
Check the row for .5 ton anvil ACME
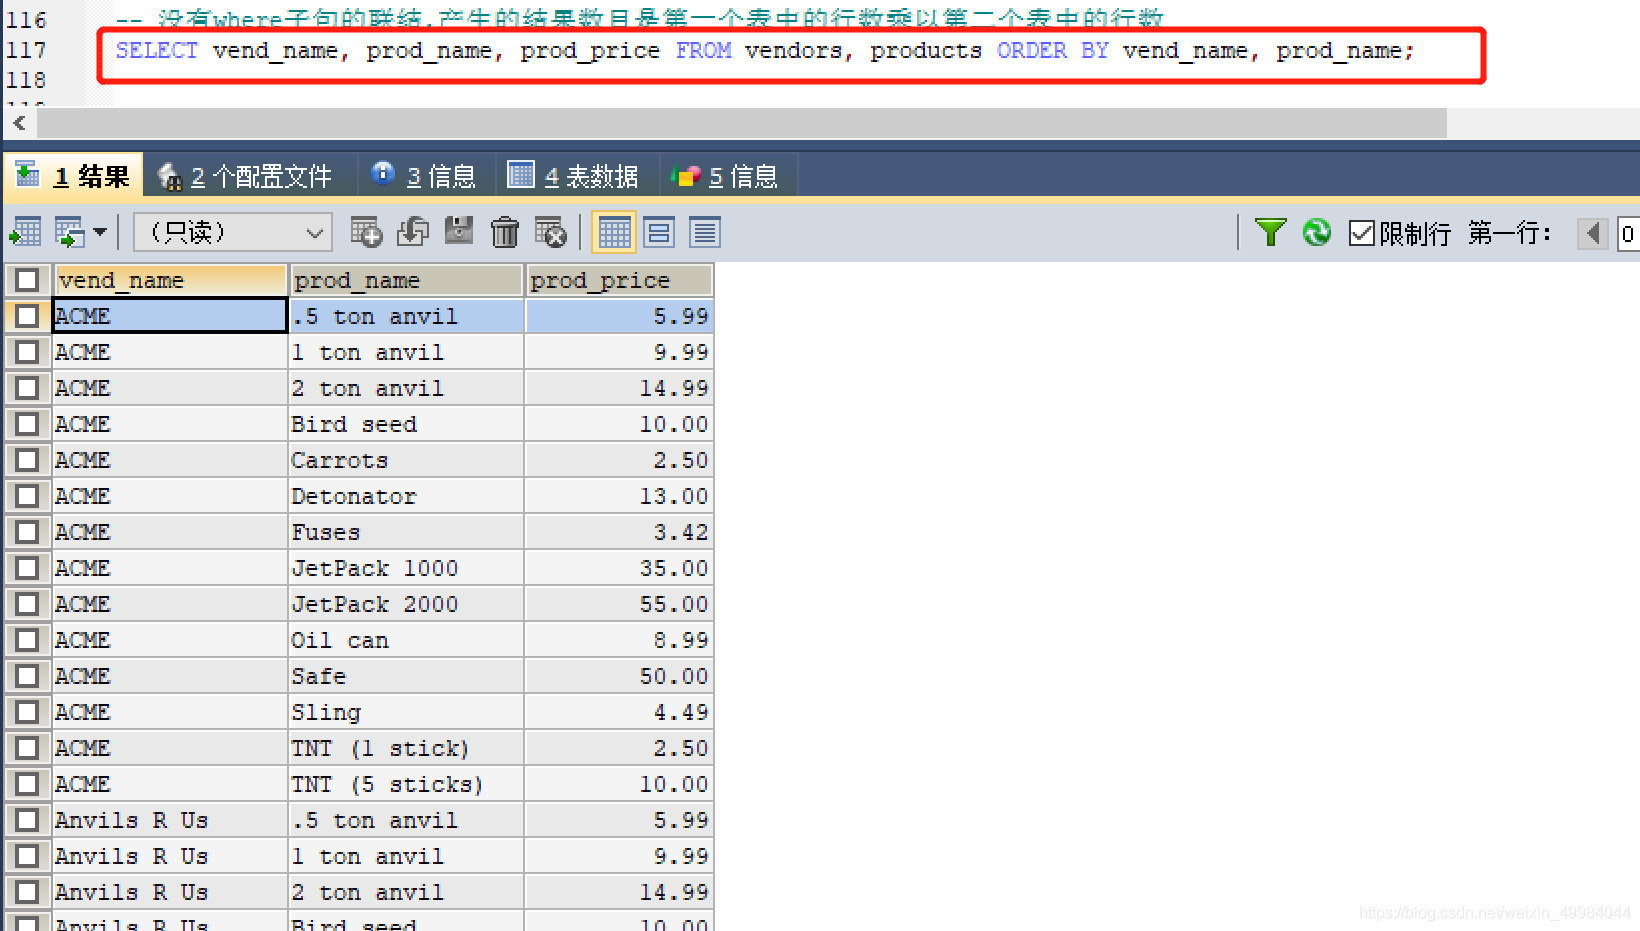[27, 316]
